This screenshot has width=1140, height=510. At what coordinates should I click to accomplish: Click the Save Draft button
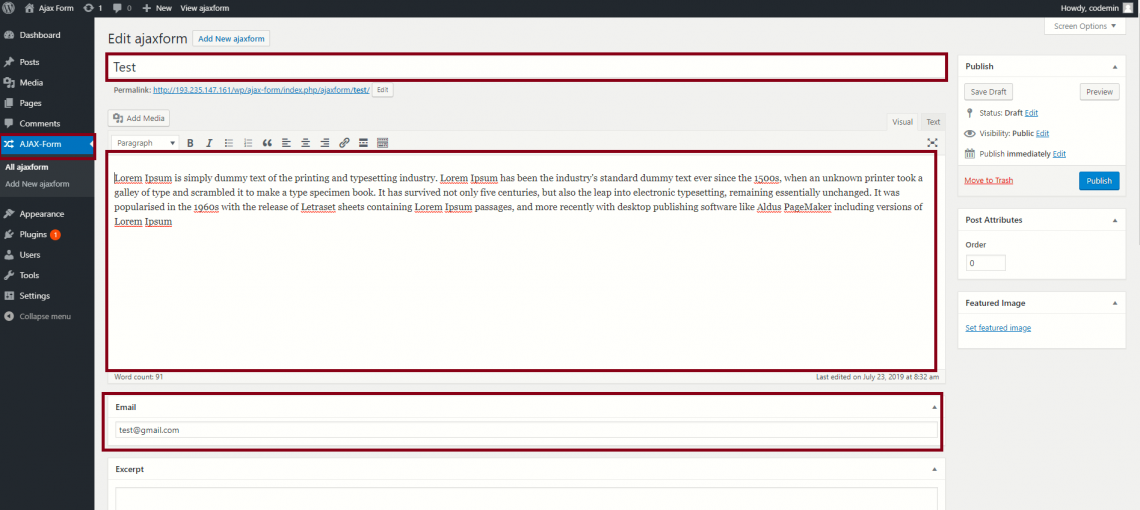(x=989, y=92)
